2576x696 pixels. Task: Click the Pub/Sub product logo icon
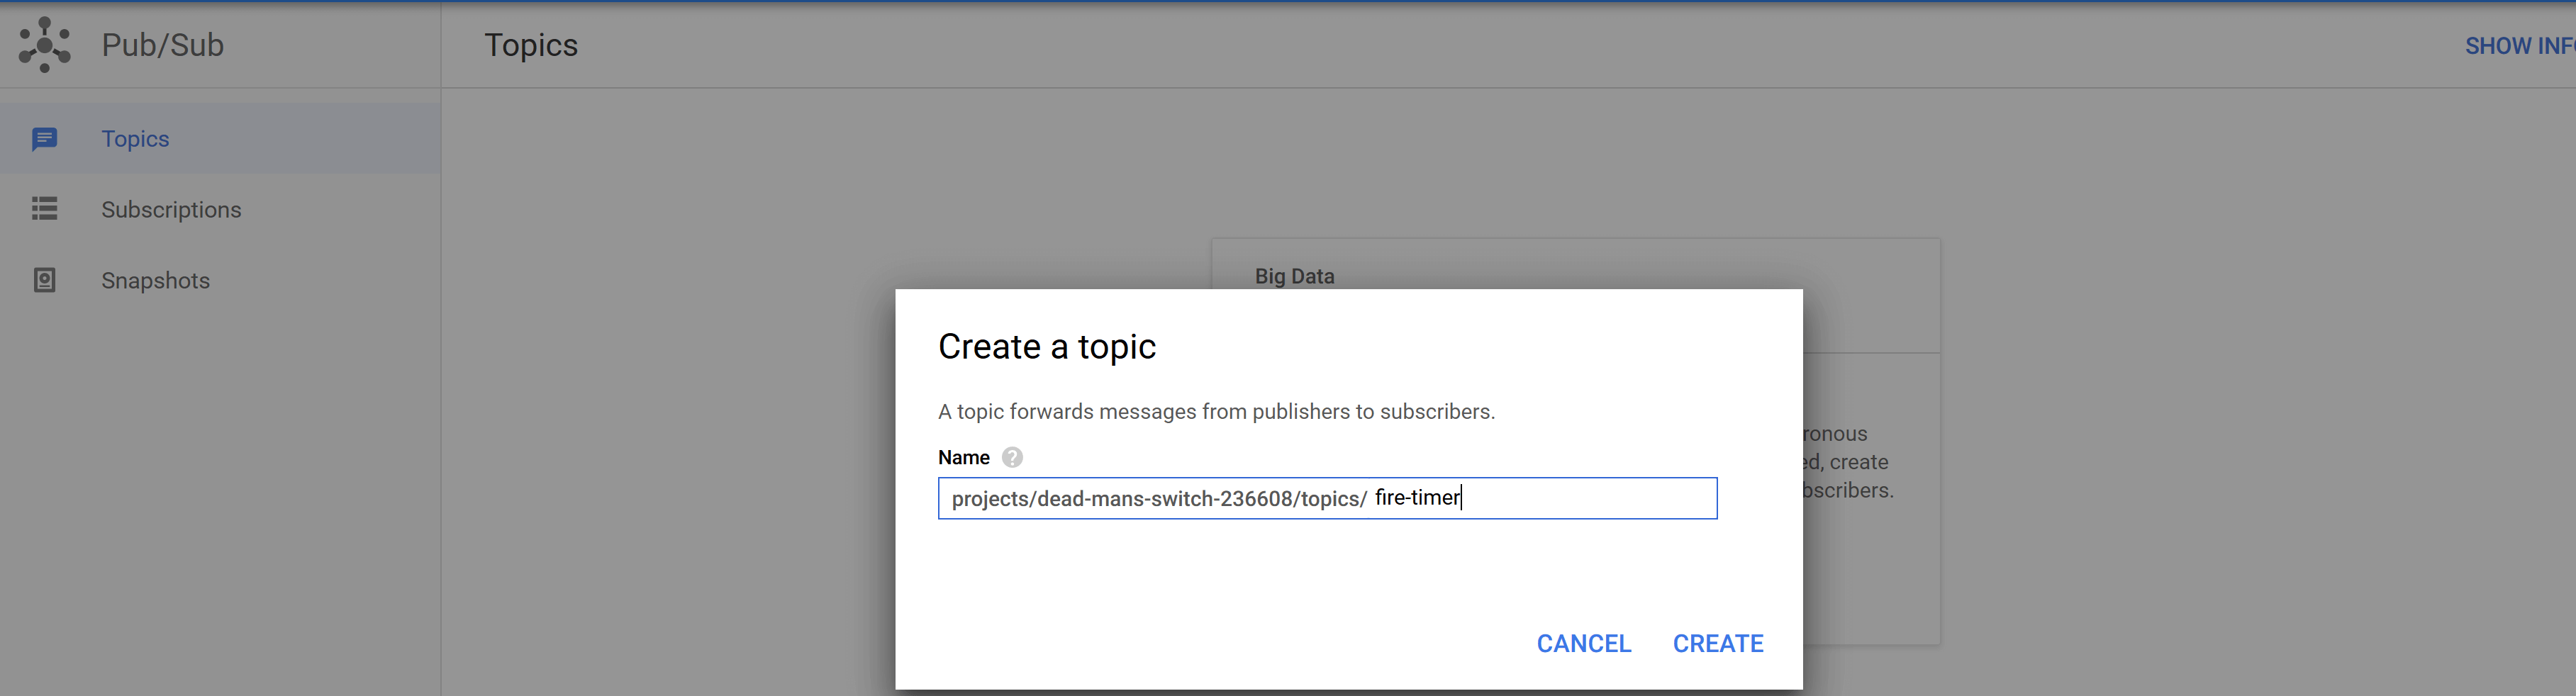[45, 45]
